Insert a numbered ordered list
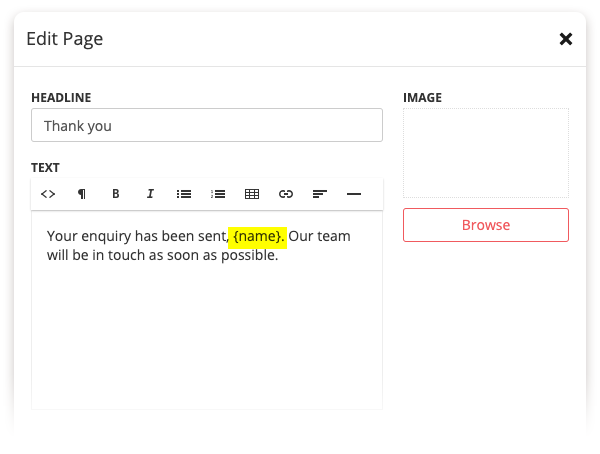This screenshot has height=454, width=600. 218,194
